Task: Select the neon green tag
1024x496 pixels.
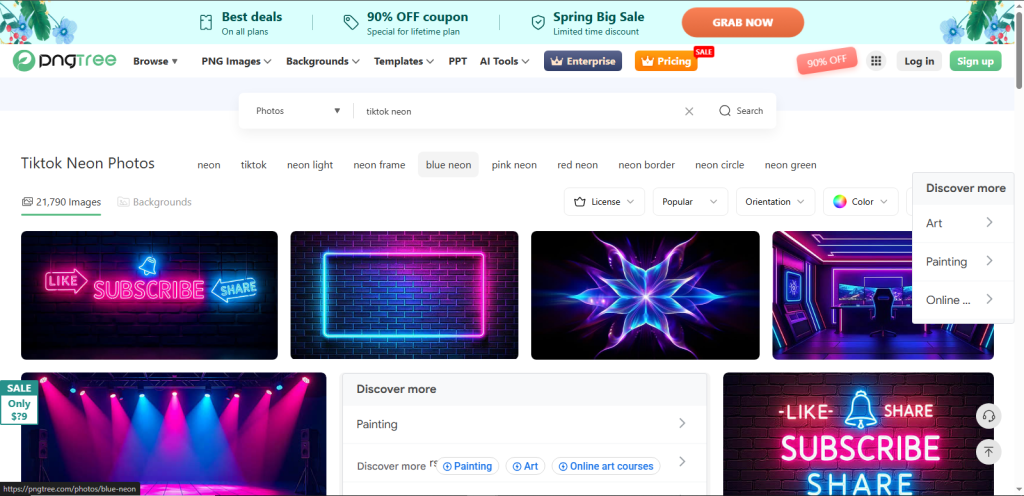Action: (790, 165)
